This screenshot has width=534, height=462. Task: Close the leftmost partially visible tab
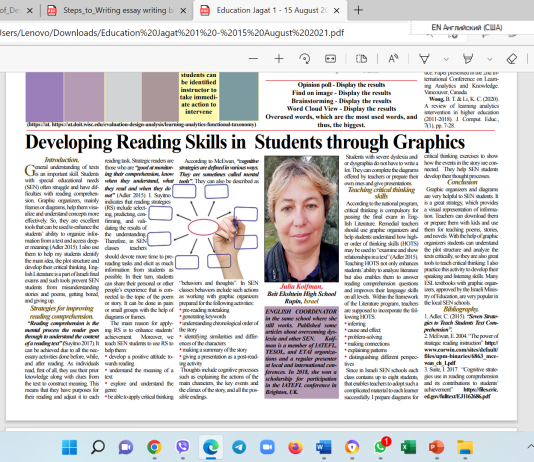tap(30, 11)
